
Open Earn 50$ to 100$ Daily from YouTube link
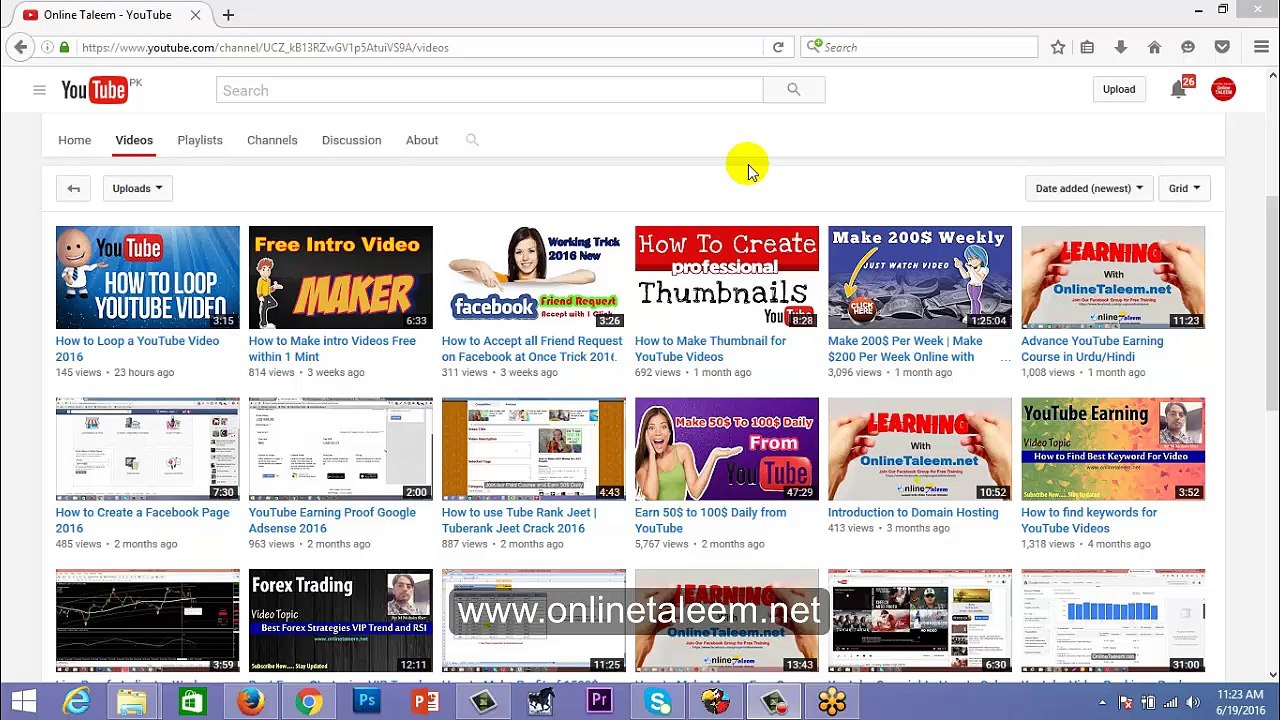pos(710,520)
